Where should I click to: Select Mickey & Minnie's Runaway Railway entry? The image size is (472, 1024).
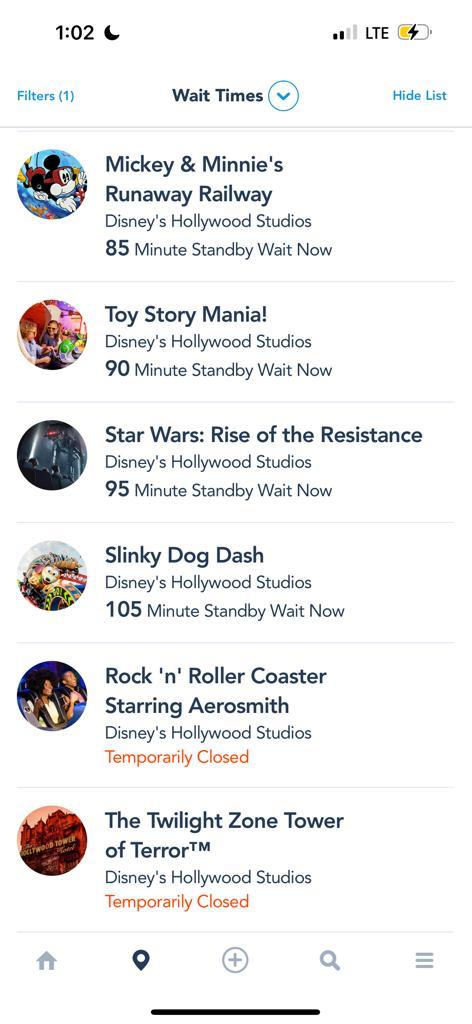tap(235, 206)
